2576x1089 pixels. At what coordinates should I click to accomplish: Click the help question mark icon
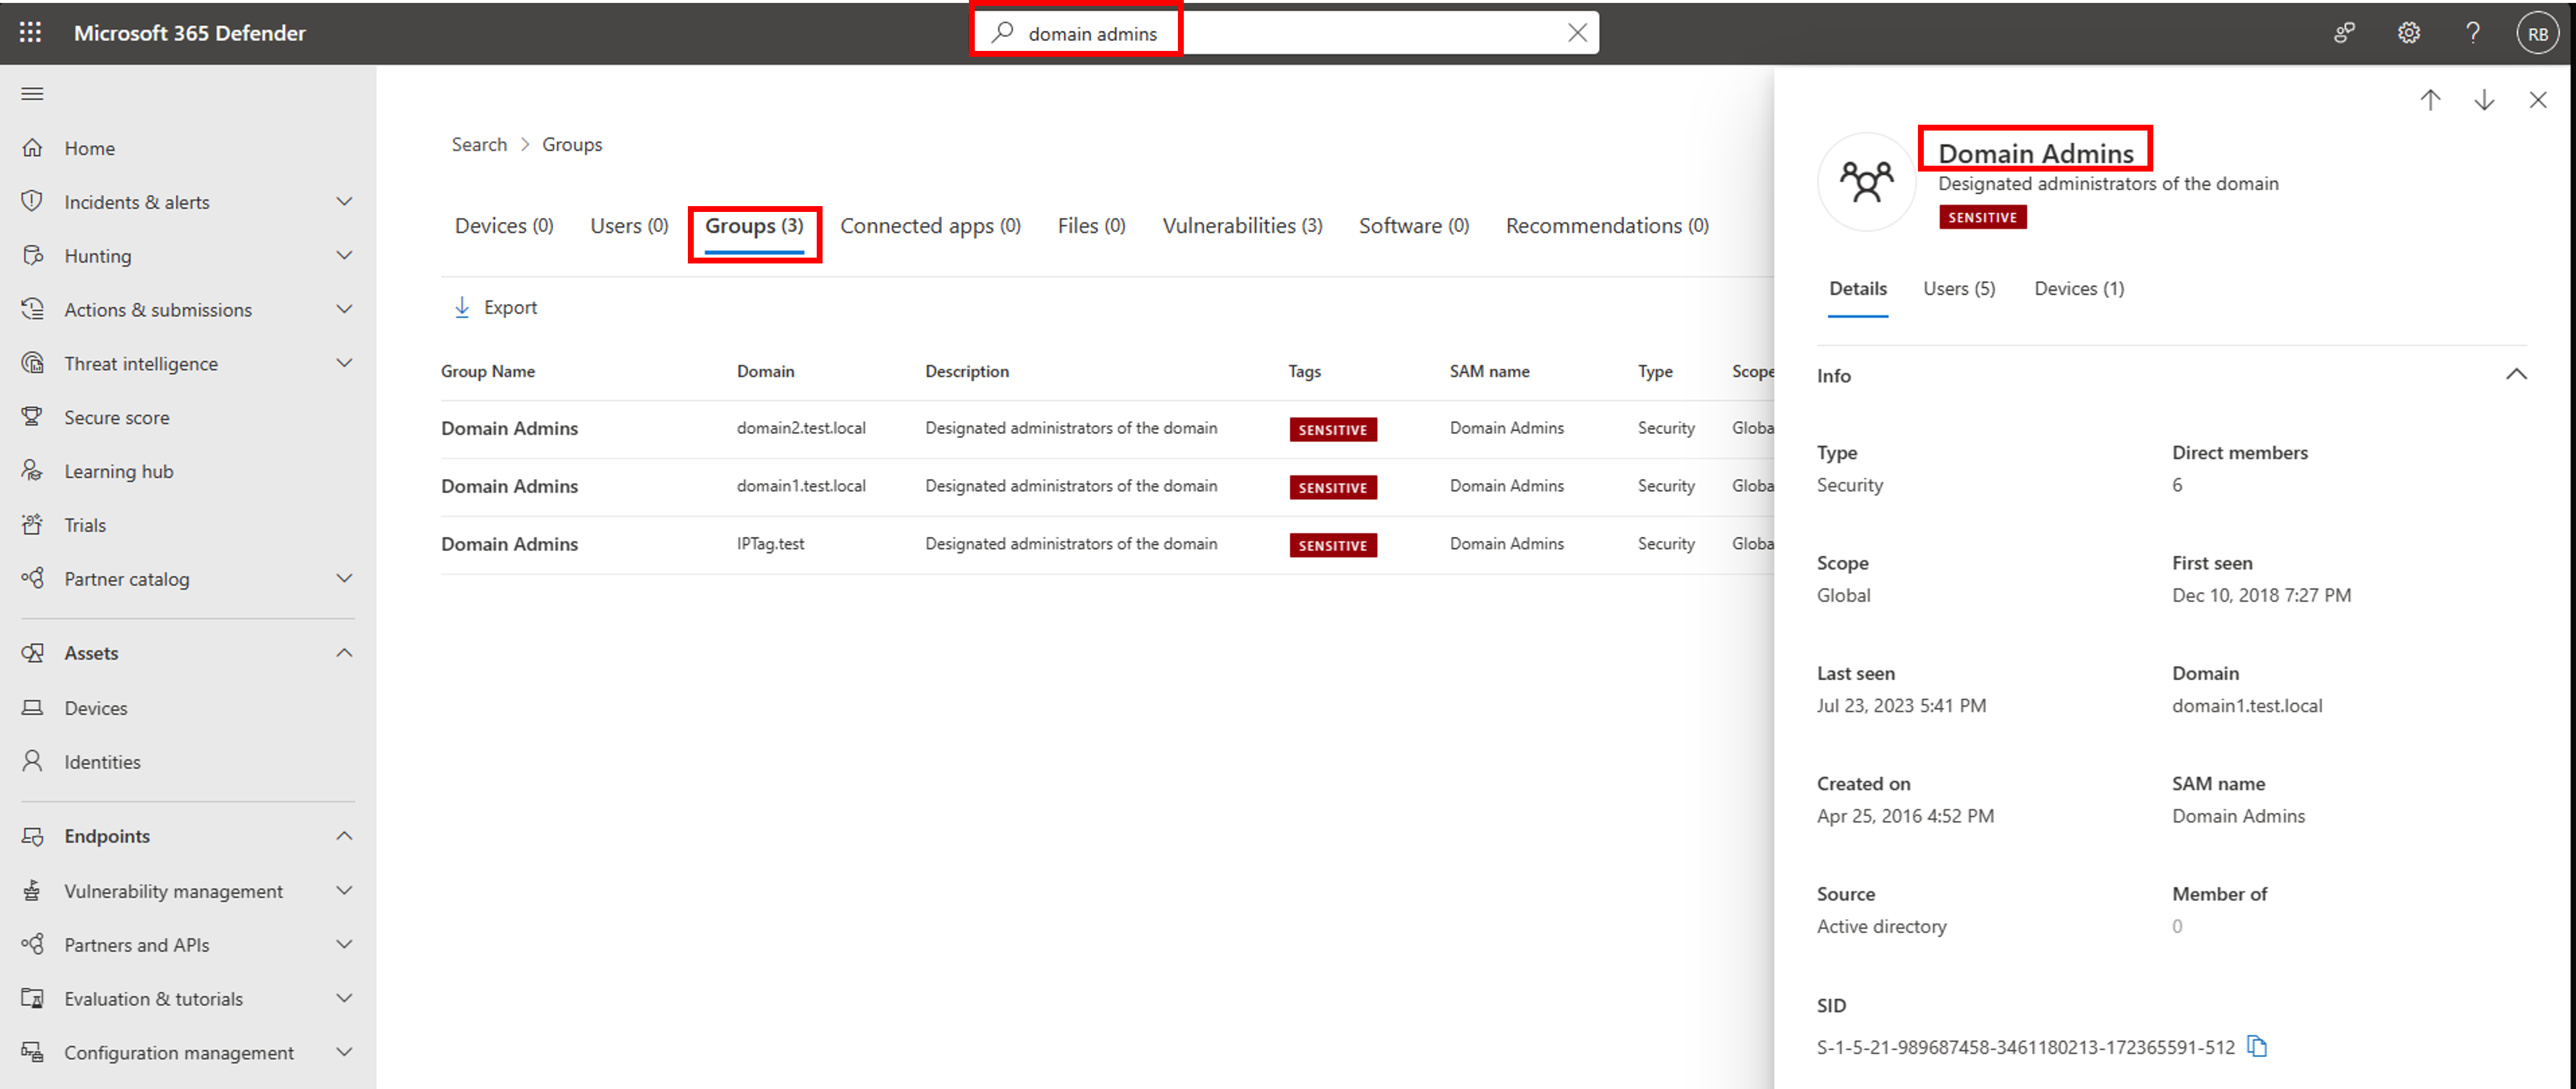tap(2472, 33)
